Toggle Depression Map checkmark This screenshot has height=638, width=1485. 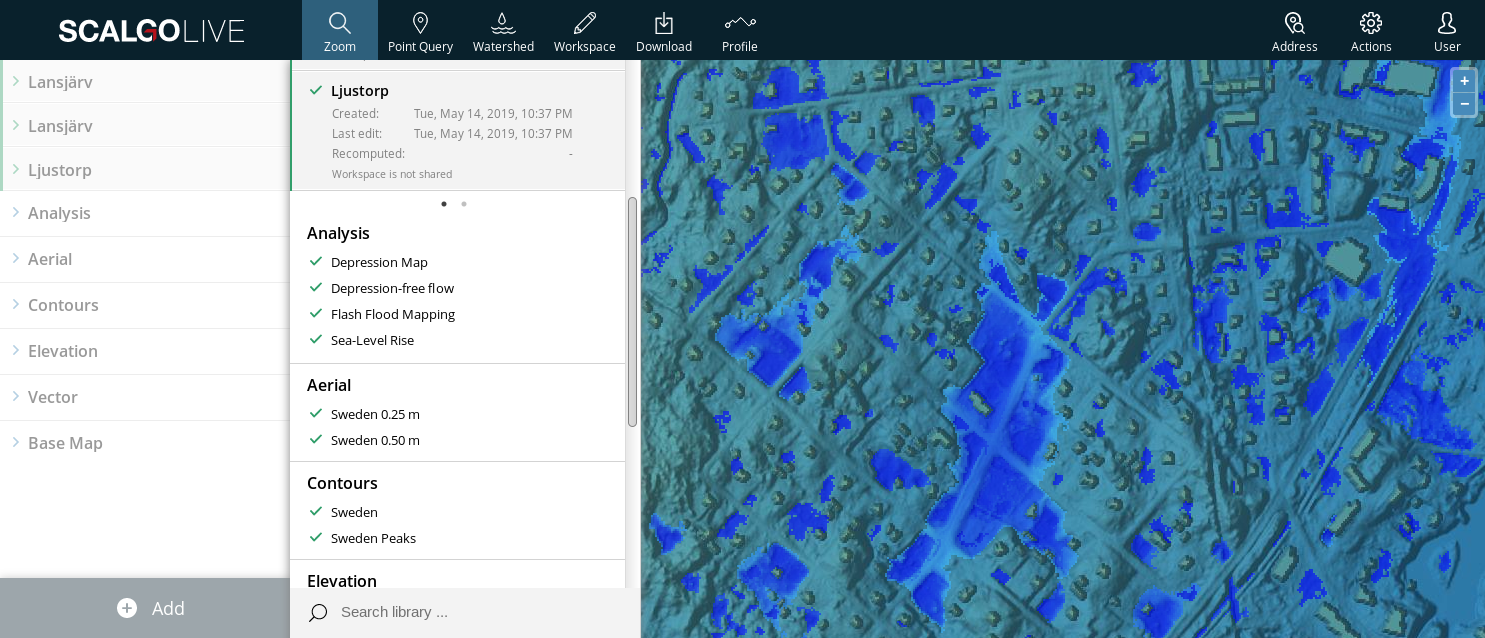316,262
